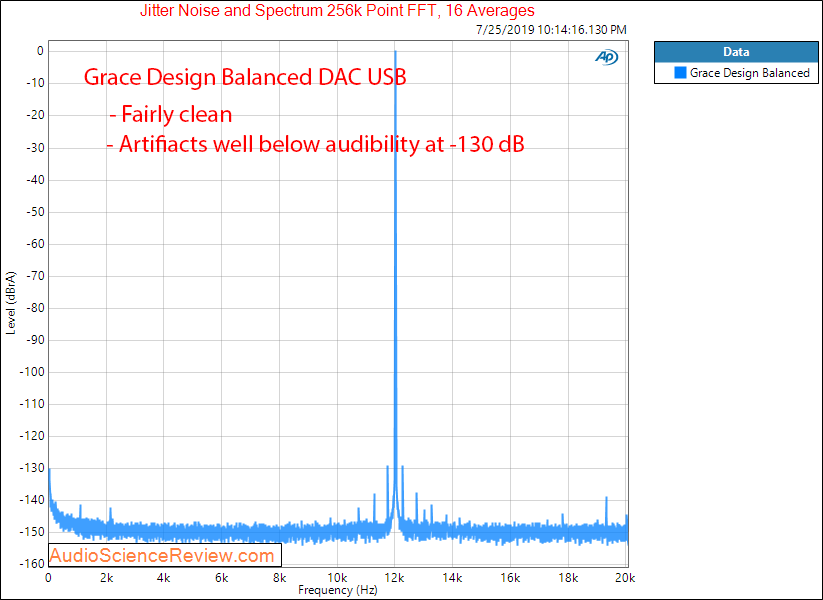Click the 16k frequency tick label
The width and height of the screenshot is (823, 600).
(x=510, y=578)
